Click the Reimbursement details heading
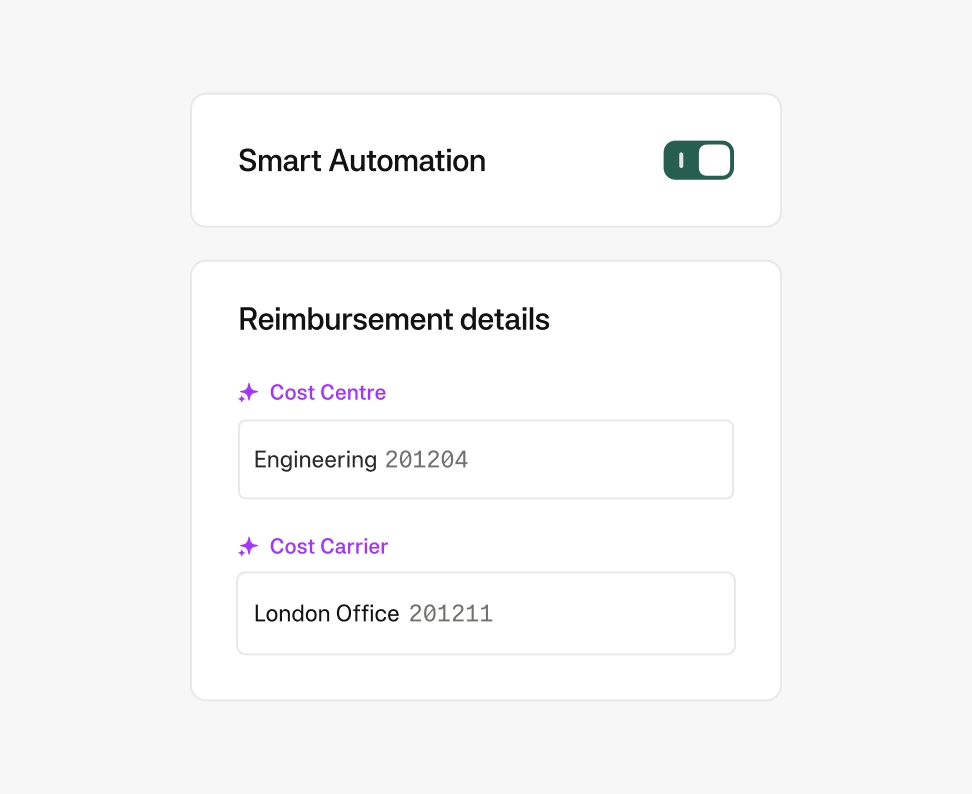The height and width of the screenshot is (794, 972). (394, 320)
